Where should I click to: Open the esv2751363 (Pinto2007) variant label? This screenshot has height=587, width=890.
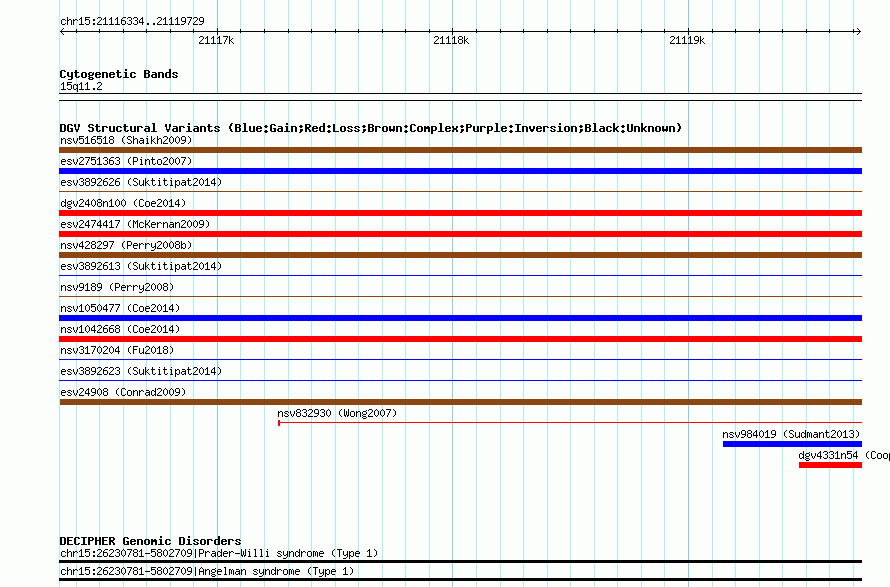[x=126, y=161]
